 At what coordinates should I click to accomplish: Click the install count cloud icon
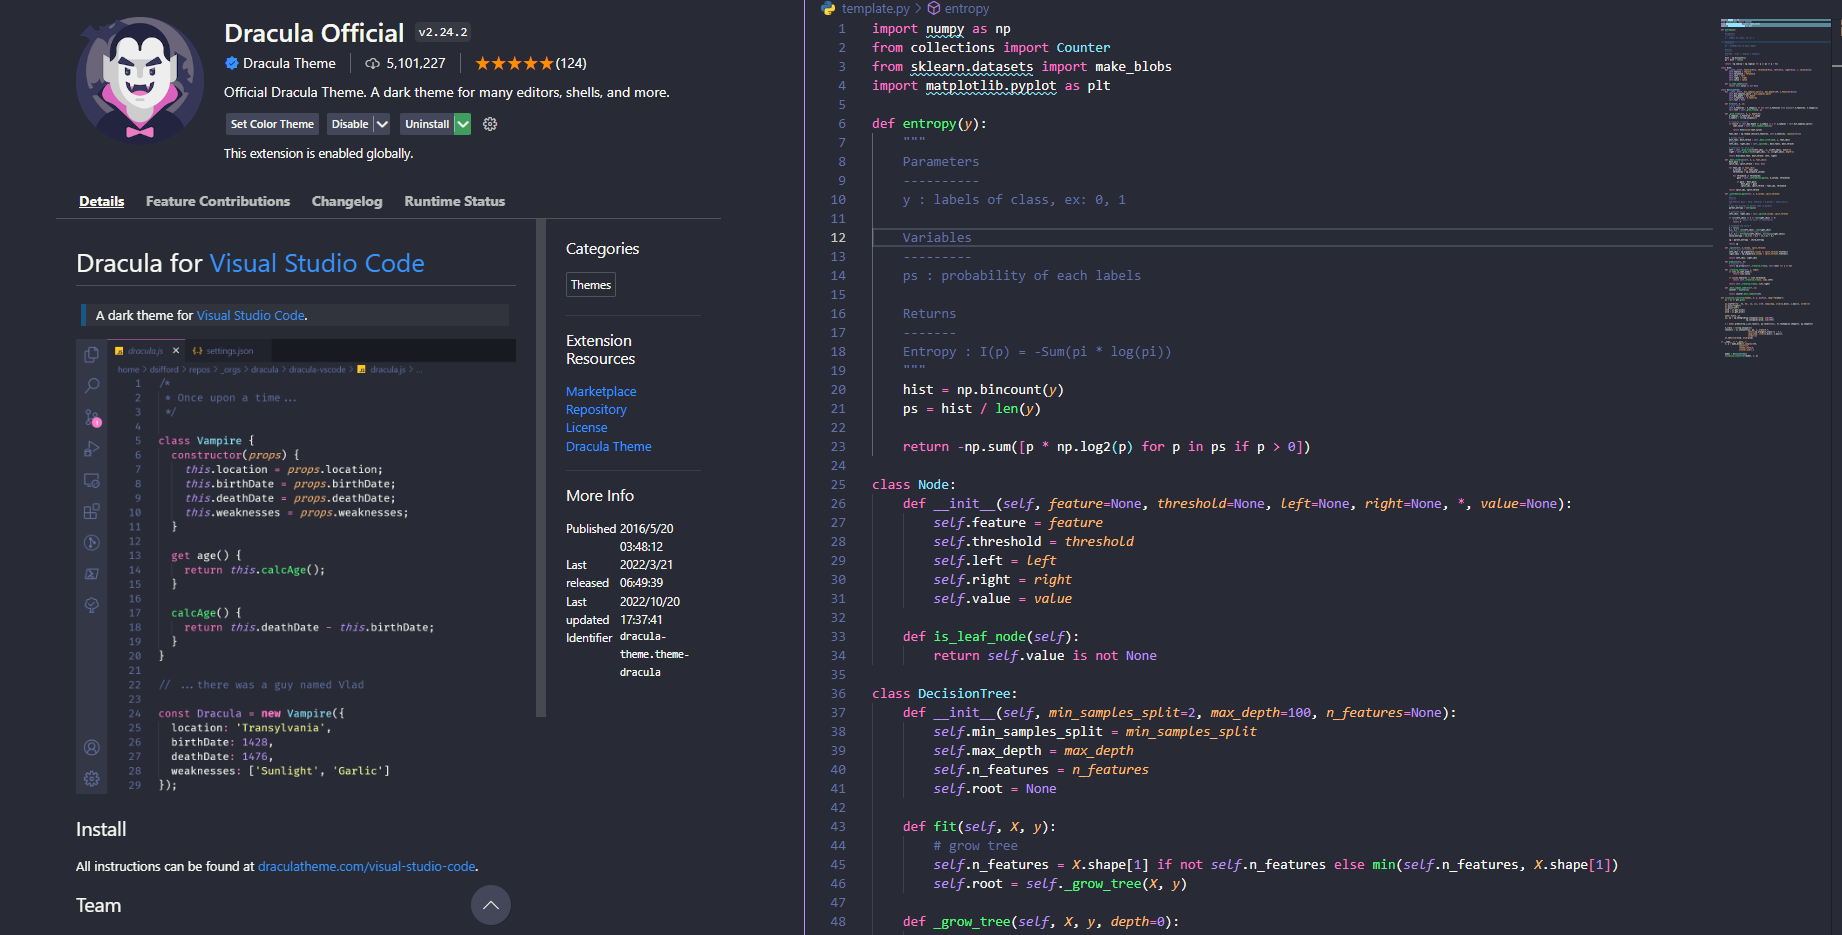tap(373, 63)
